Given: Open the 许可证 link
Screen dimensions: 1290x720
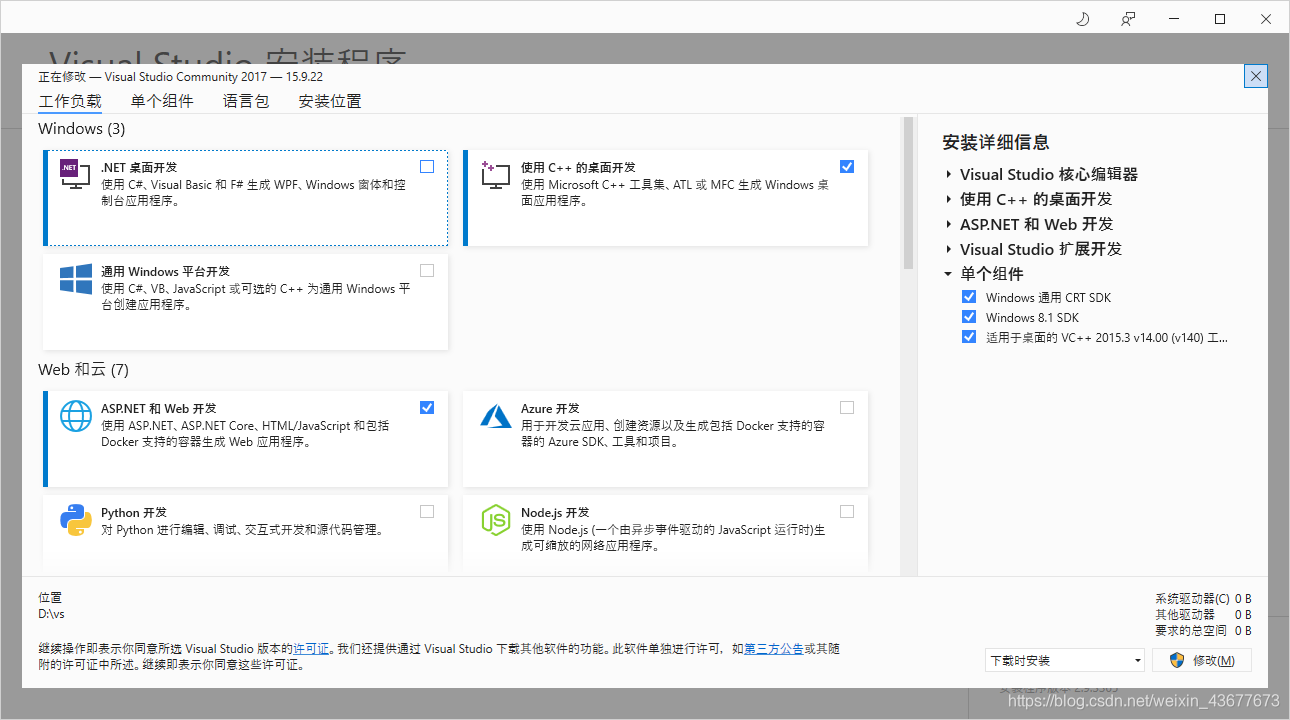Looking at the screenshot, I should pos(311,649).
